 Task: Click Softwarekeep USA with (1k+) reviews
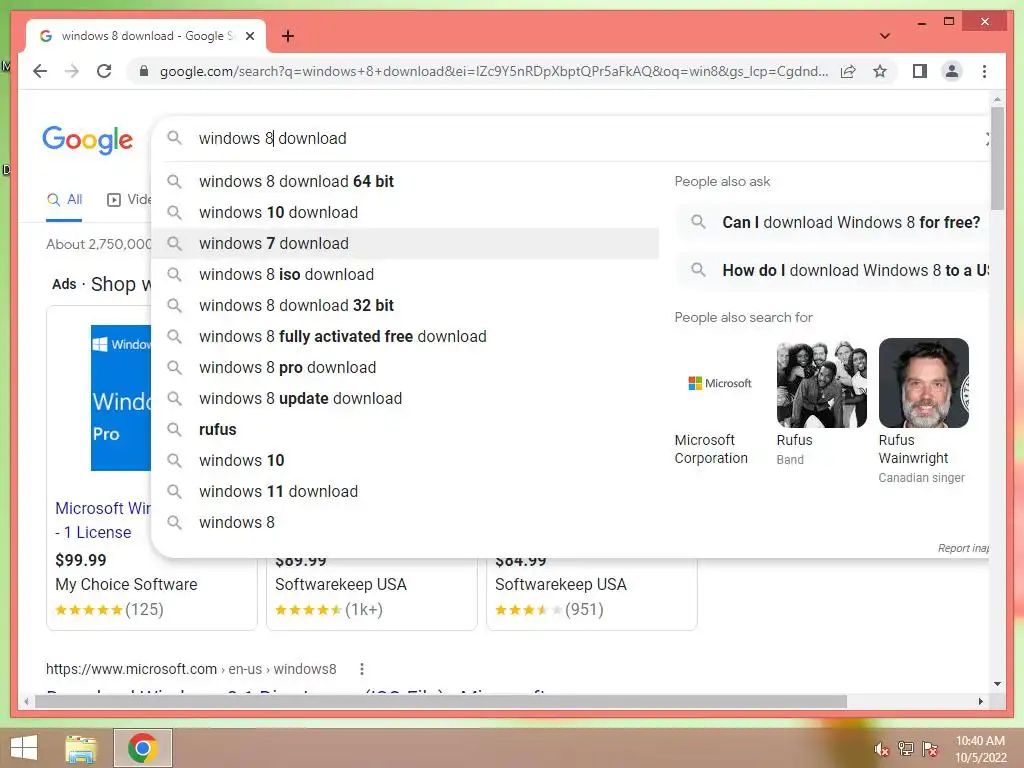341,584
